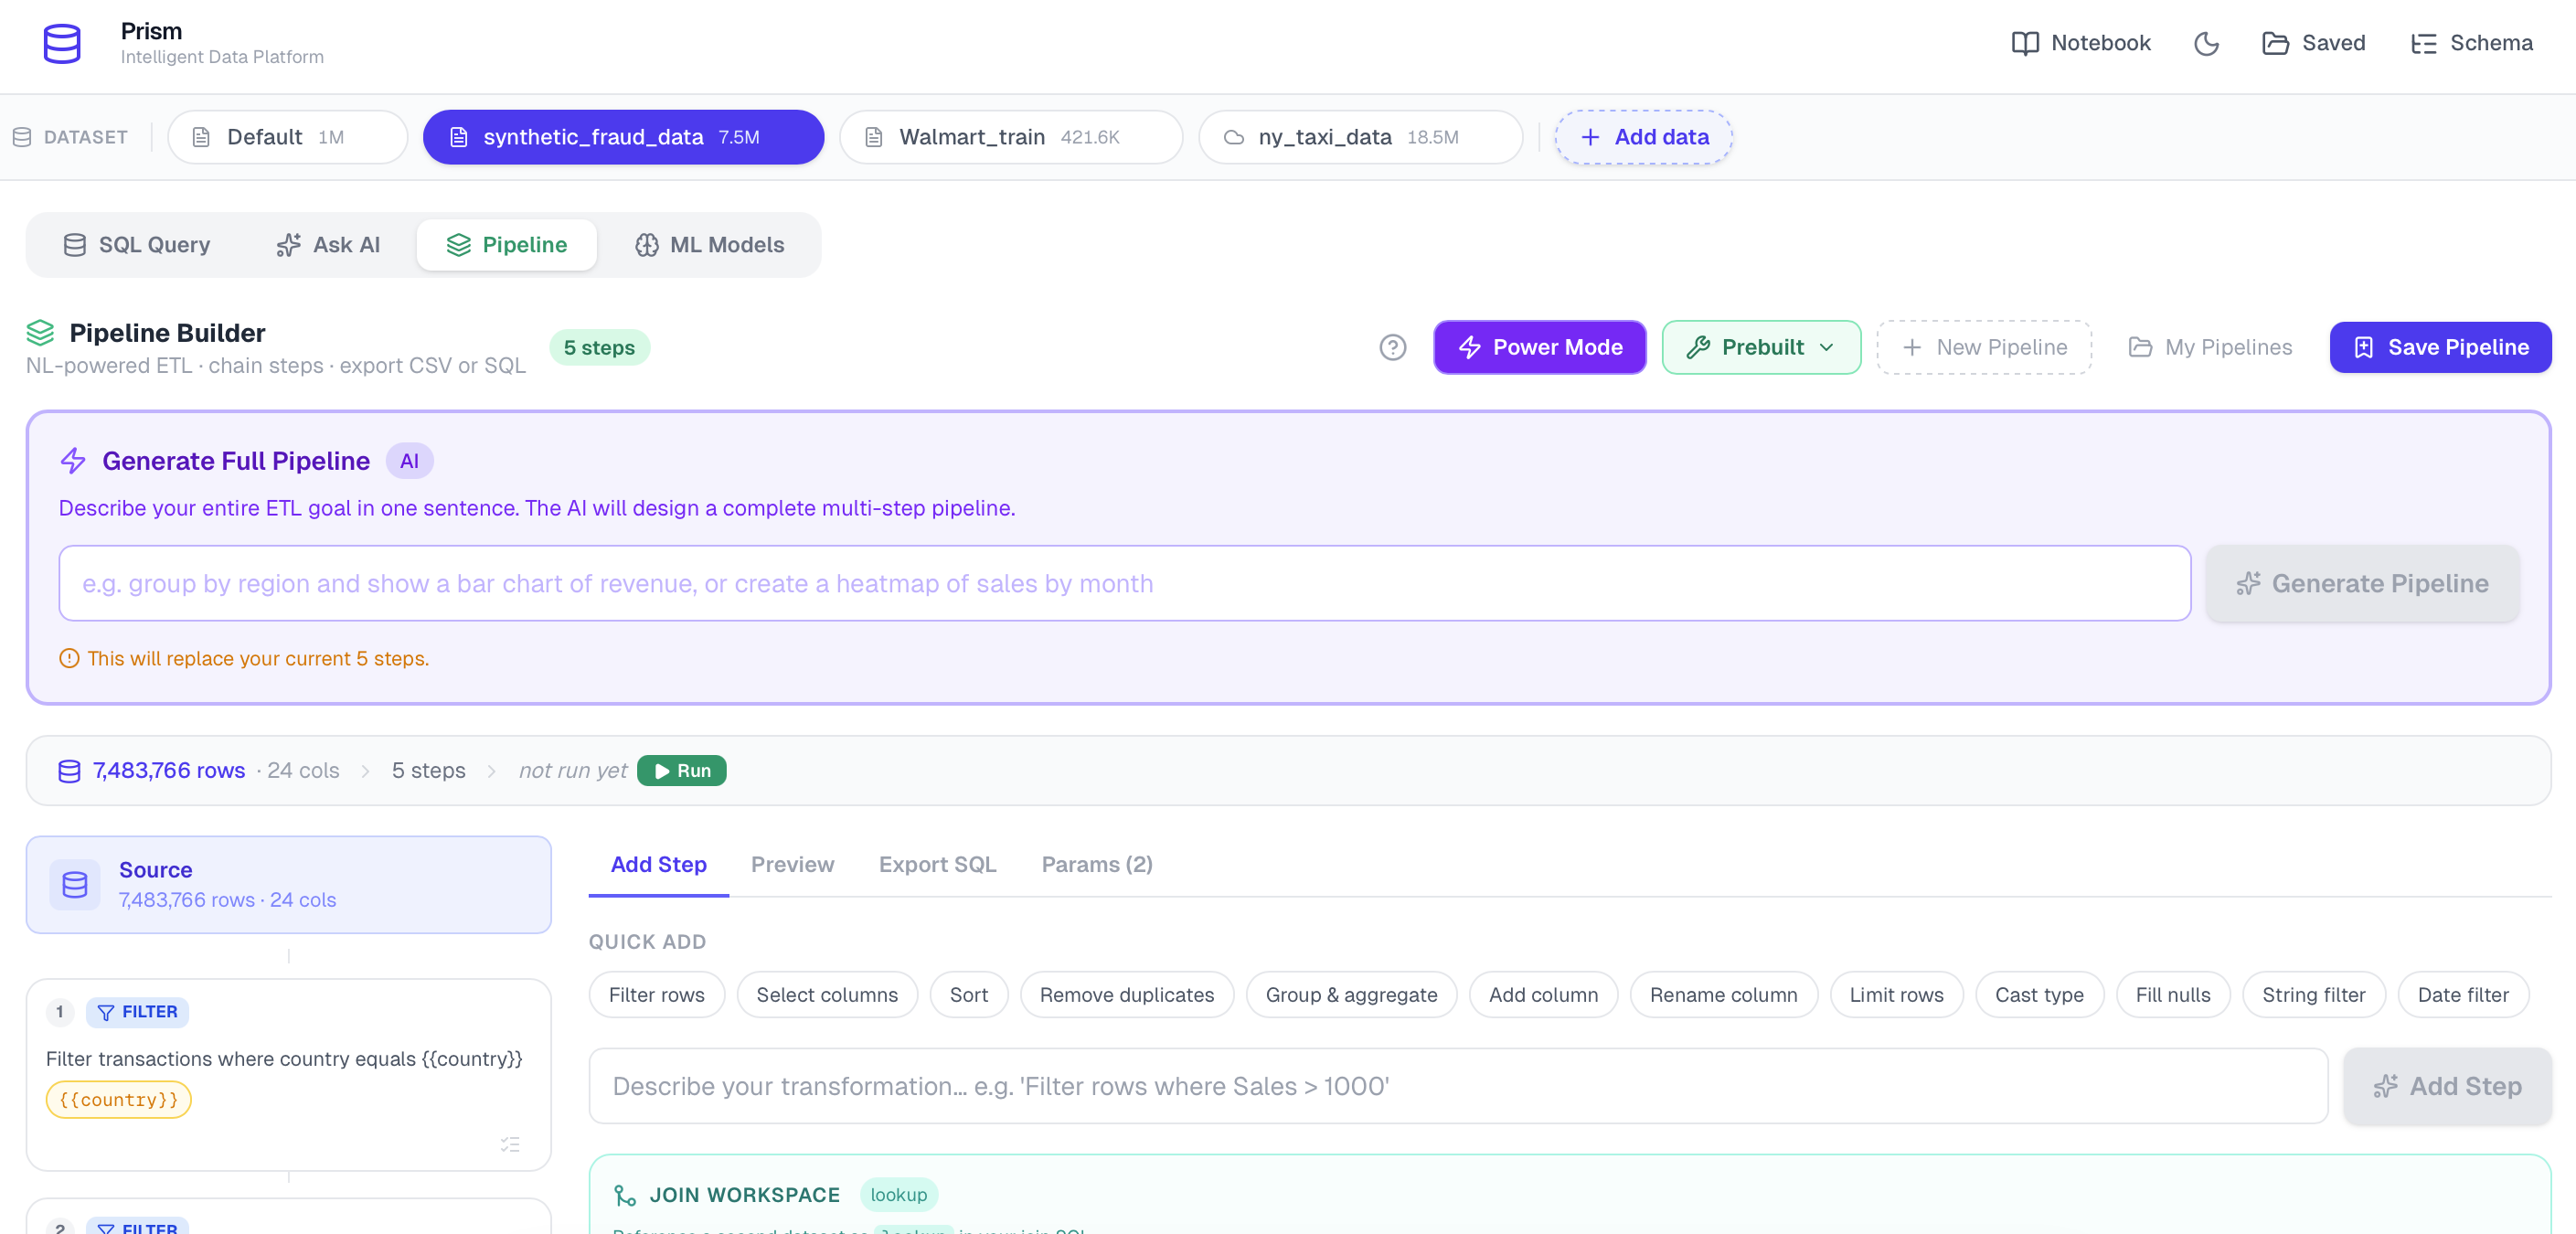Open the Preview tab
Viewport: 2576px width, 1234px height.
pyautogui.click(x=792, y=864)
